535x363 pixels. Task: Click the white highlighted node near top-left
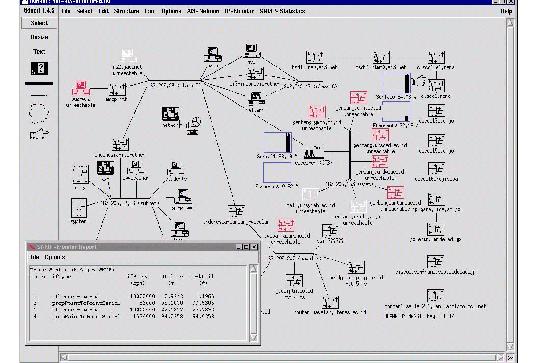127,55
